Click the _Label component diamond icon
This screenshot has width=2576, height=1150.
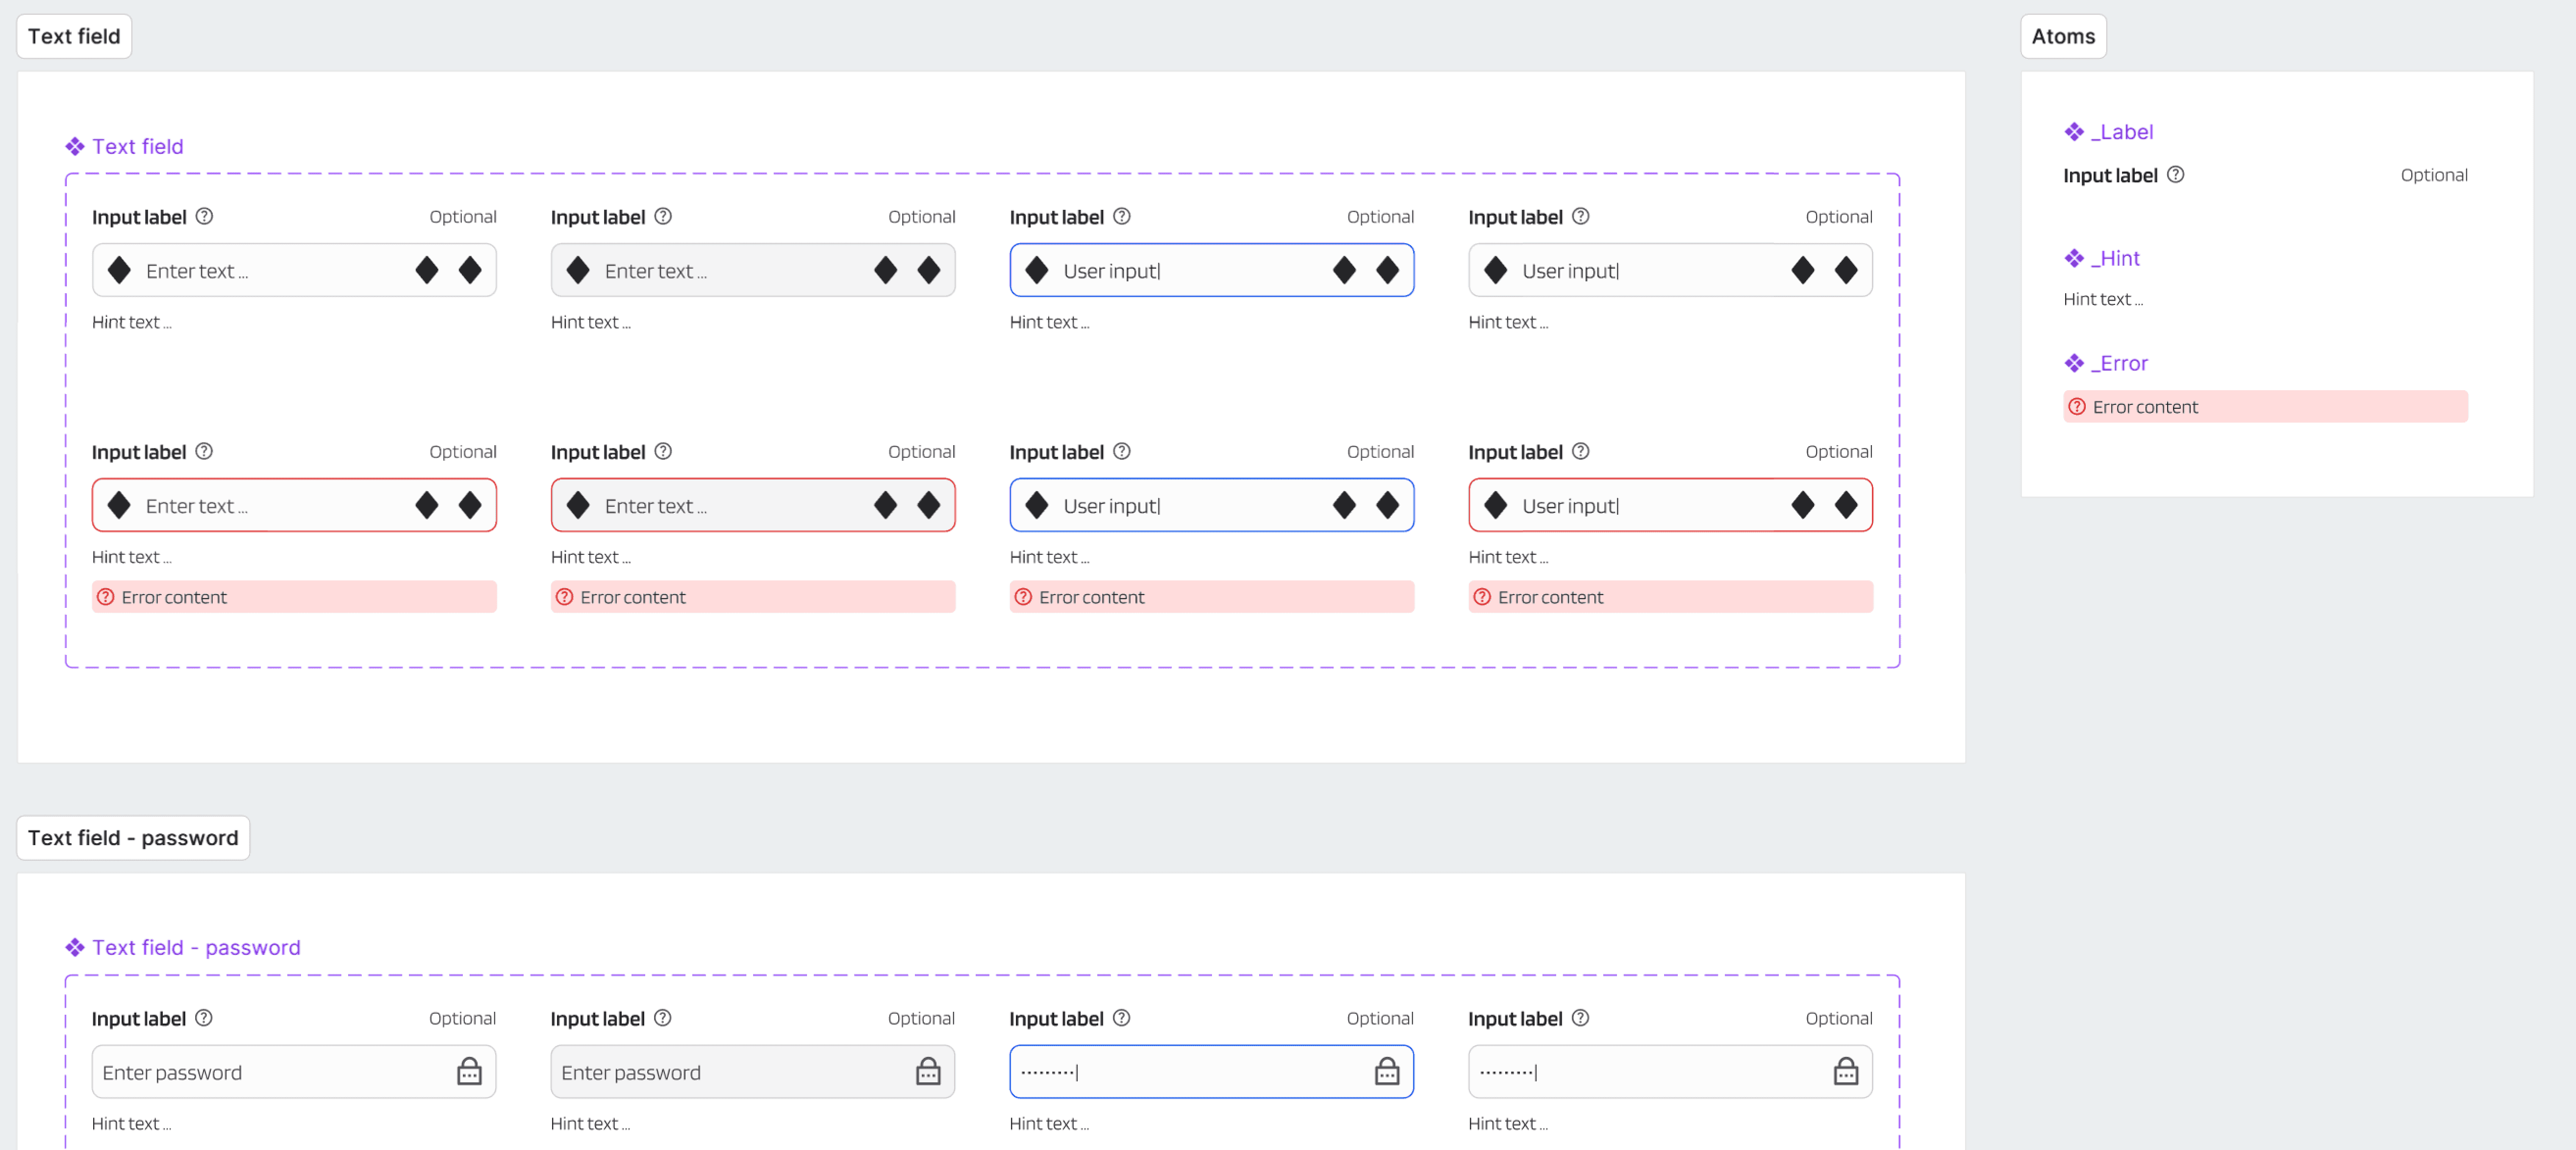click(2074, 132)
